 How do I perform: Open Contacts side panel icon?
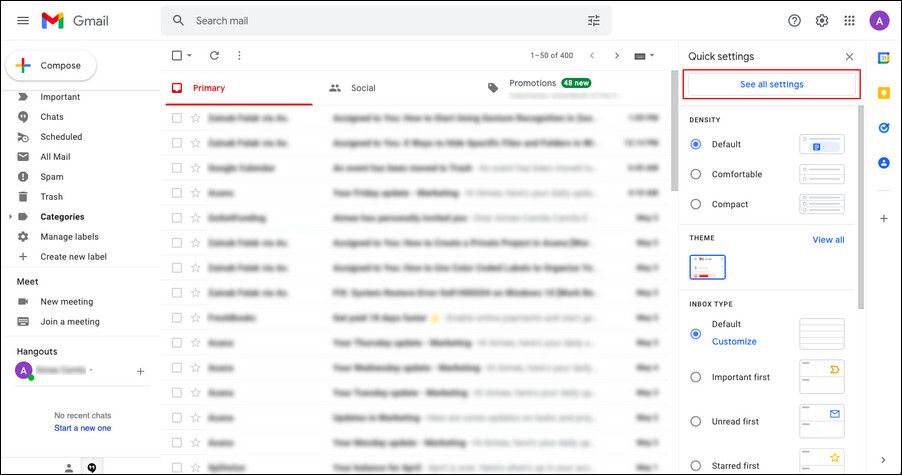coord(884,163)
